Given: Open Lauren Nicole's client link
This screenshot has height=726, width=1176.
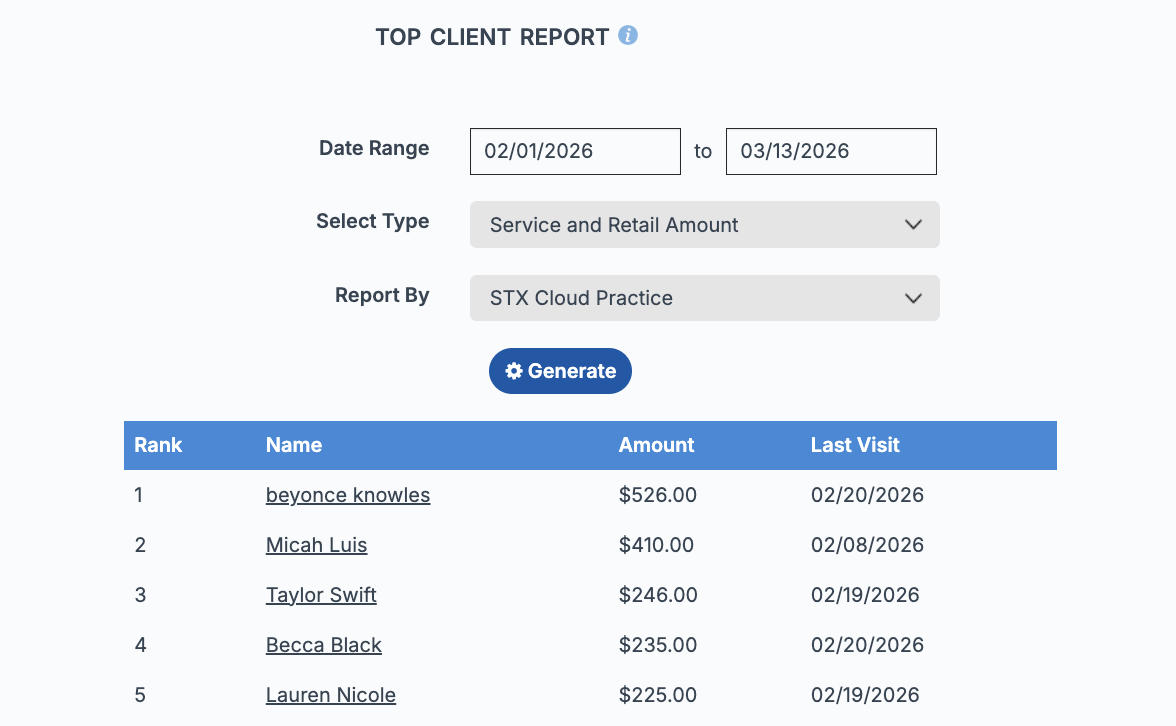Looking at the screenshot, I should tap(331, 695).
